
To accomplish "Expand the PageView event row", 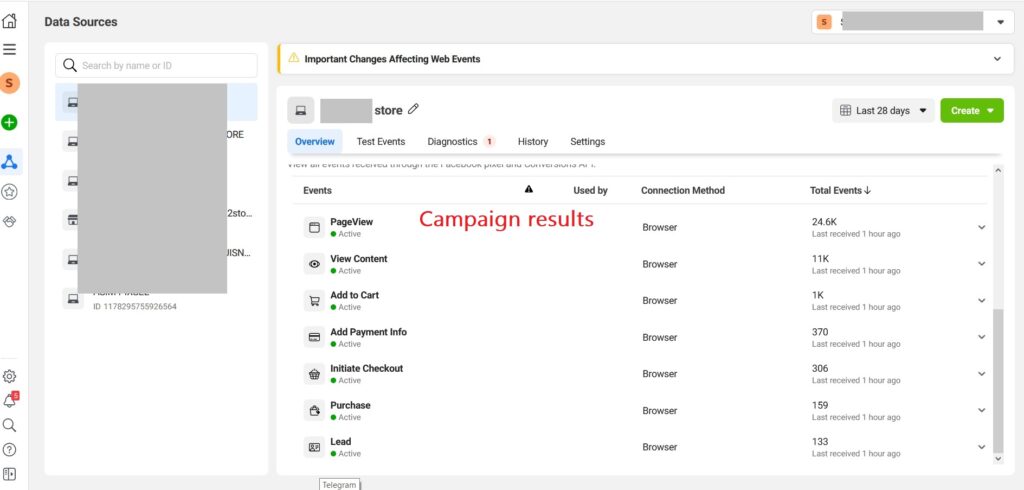I will click(x=980, y=227).
